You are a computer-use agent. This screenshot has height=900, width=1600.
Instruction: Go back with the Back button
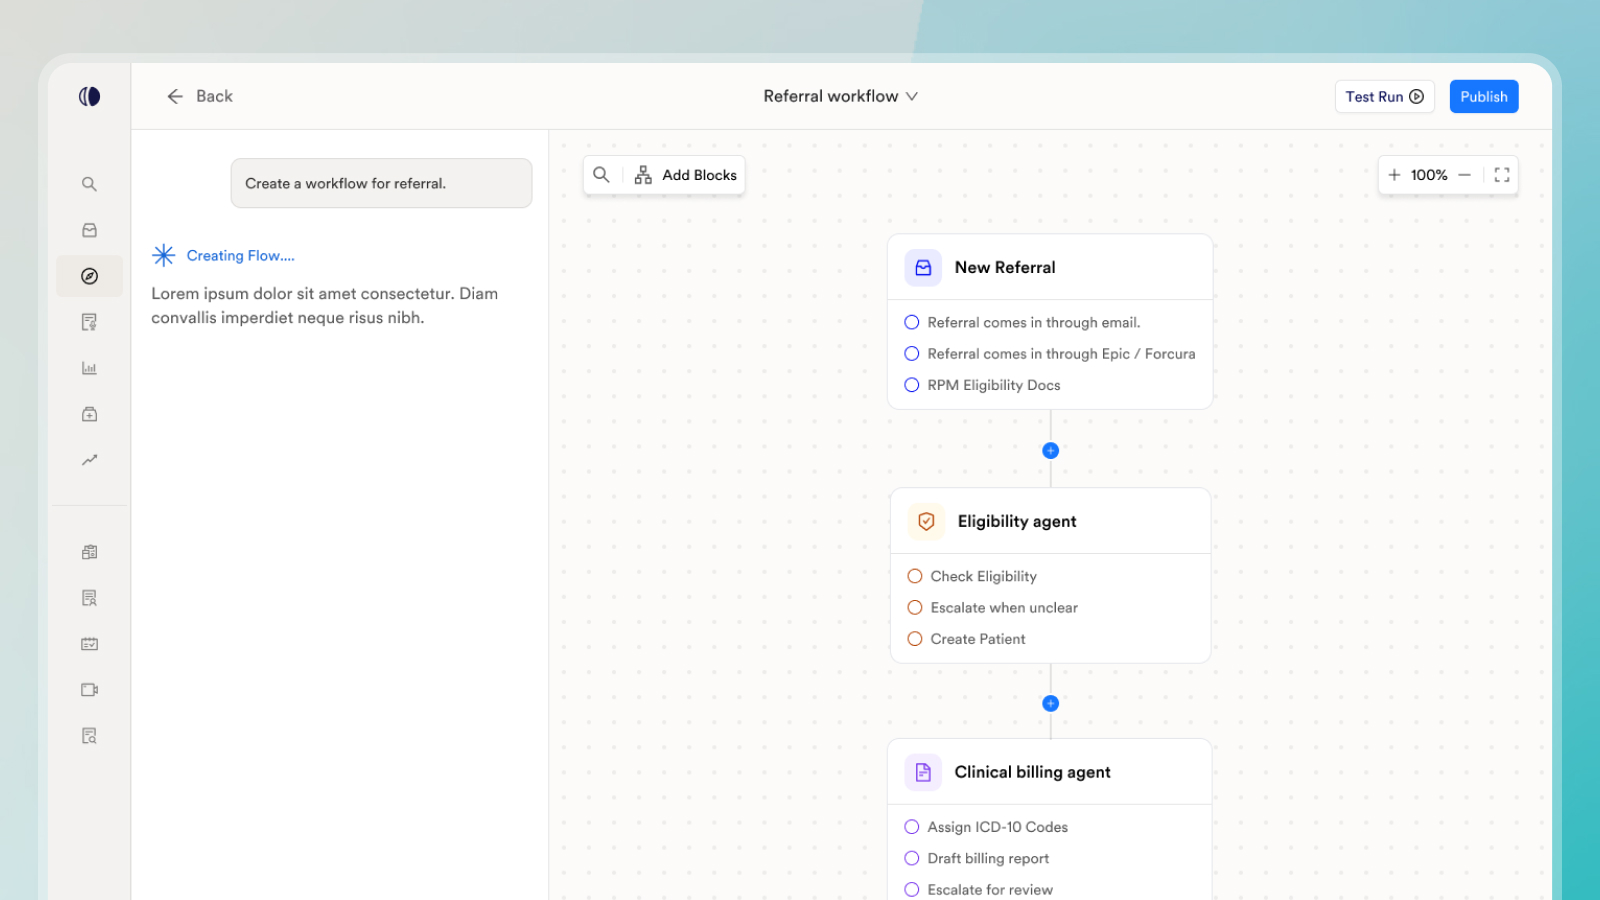click(x=199, y=96)
